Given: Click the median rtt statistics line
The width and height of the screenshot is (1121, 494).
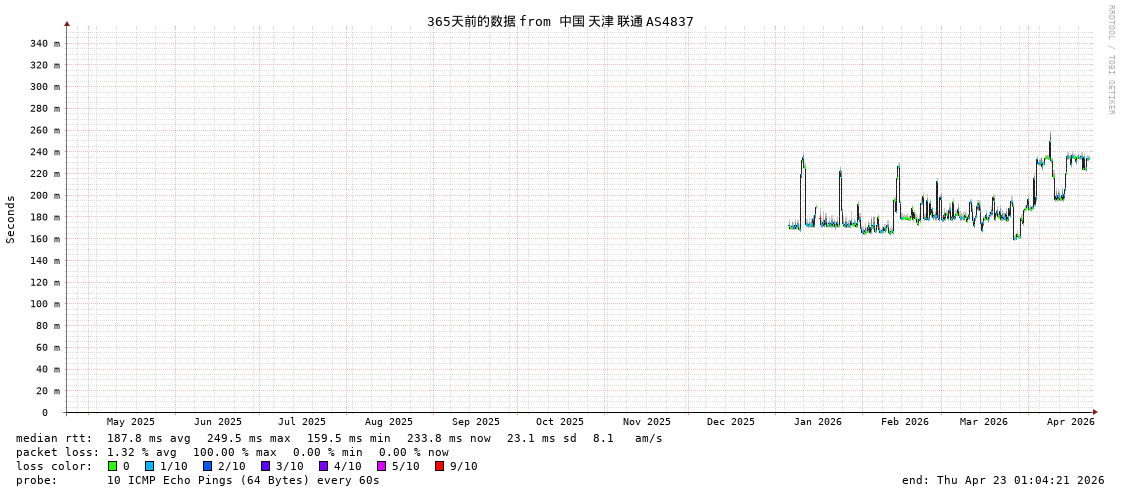Looking at the screenshot, I should pyautogui.click(x=339, y=438).
